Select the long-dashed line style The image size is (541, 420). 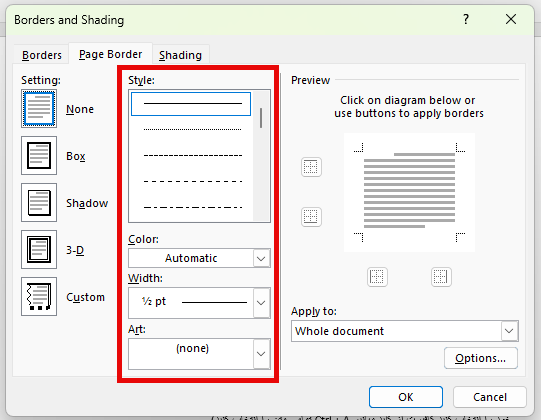pyautogui.click(x=192, y=182)
